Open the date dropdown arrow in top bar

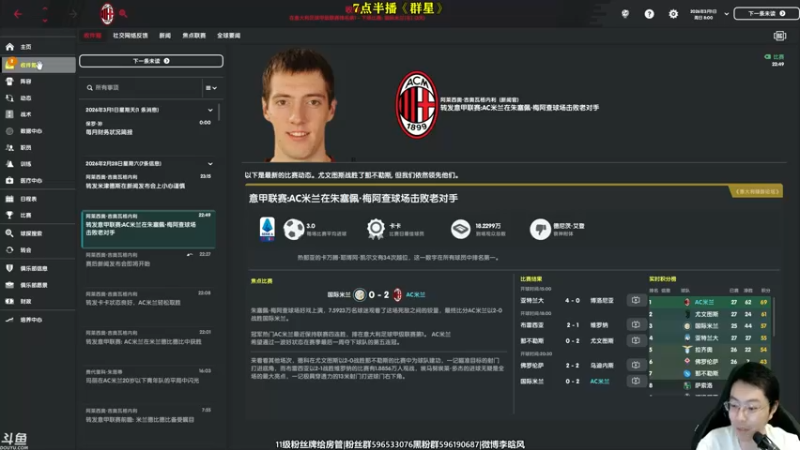727,14
